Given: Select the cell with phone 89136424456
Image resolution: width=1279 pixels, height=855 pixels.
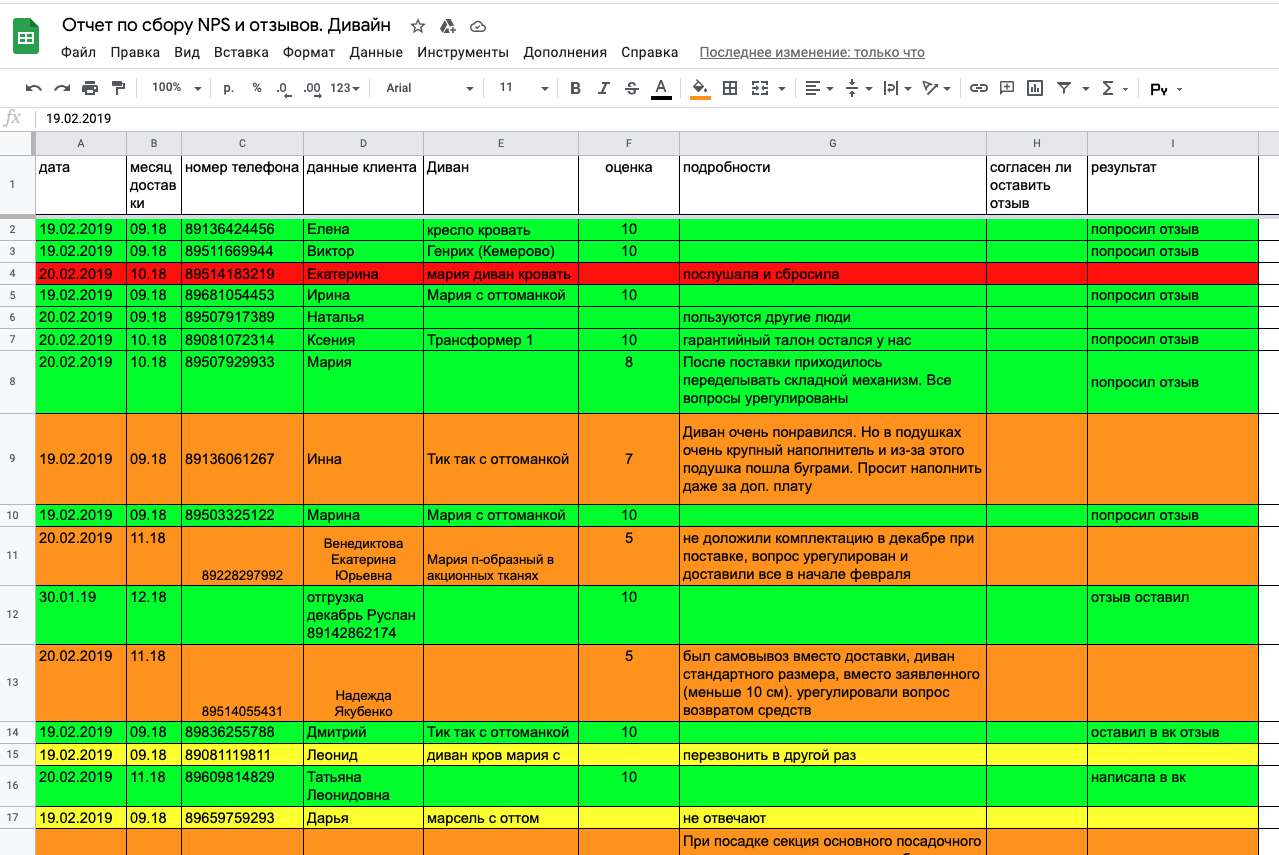Looking at the screenshot, I should tap(242, 229).
